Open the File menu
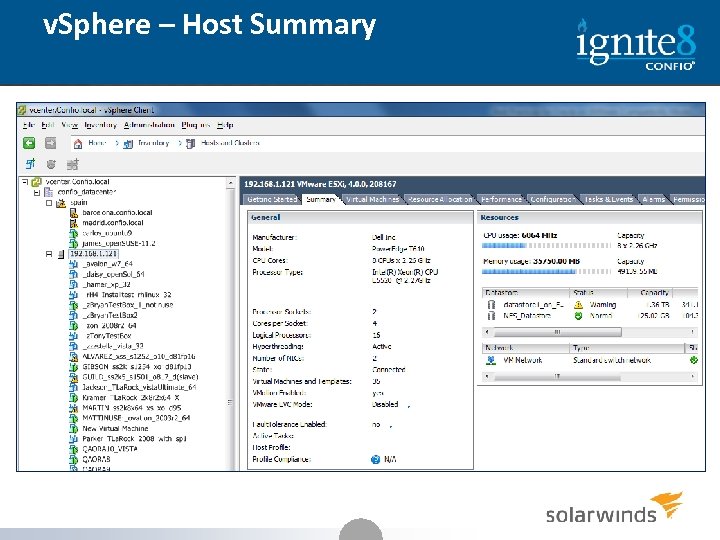 point(28,125)
